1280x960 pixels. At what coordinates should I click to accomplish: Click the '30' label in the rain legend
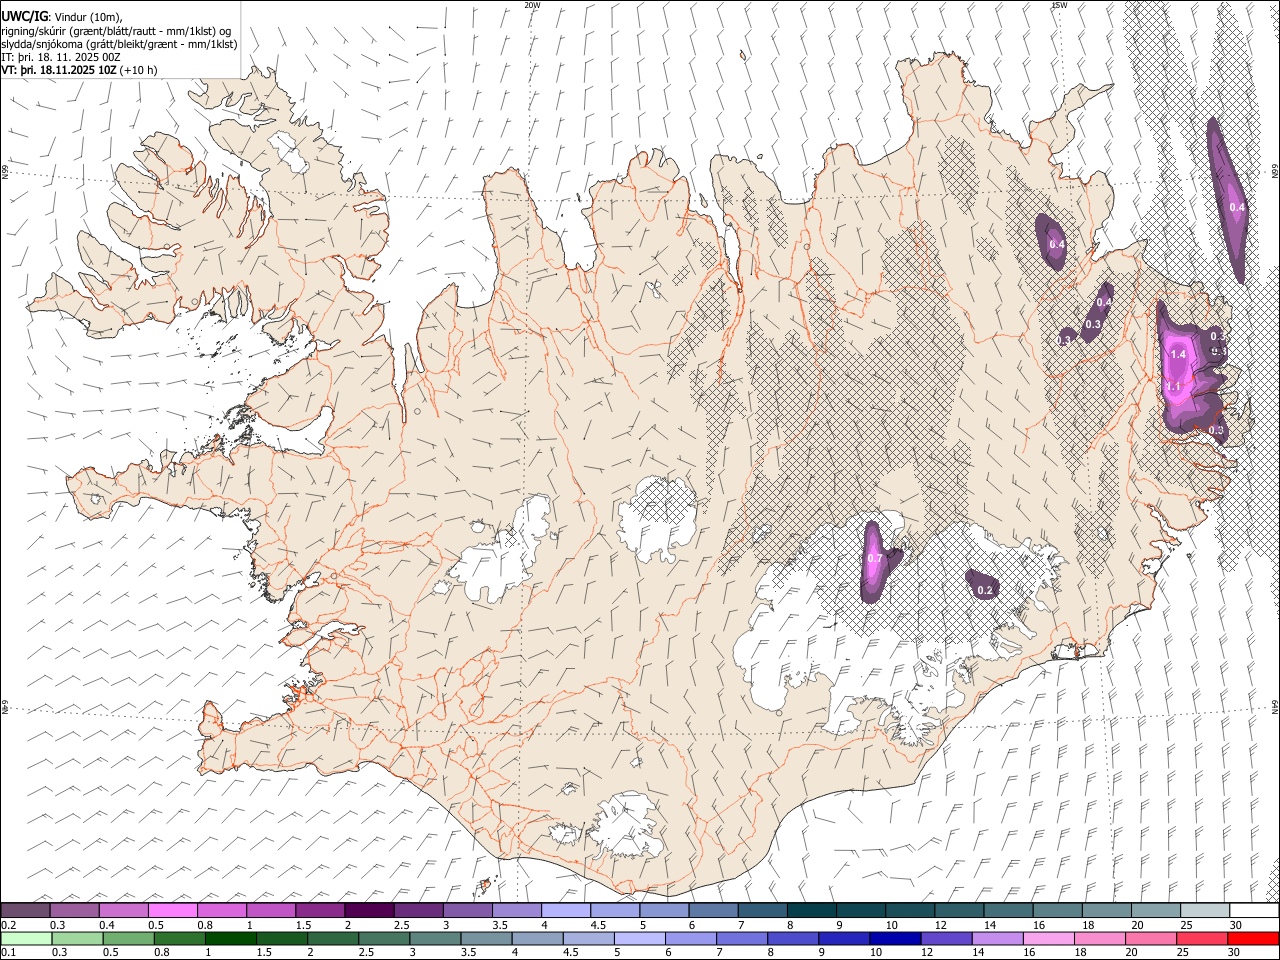1233,953
